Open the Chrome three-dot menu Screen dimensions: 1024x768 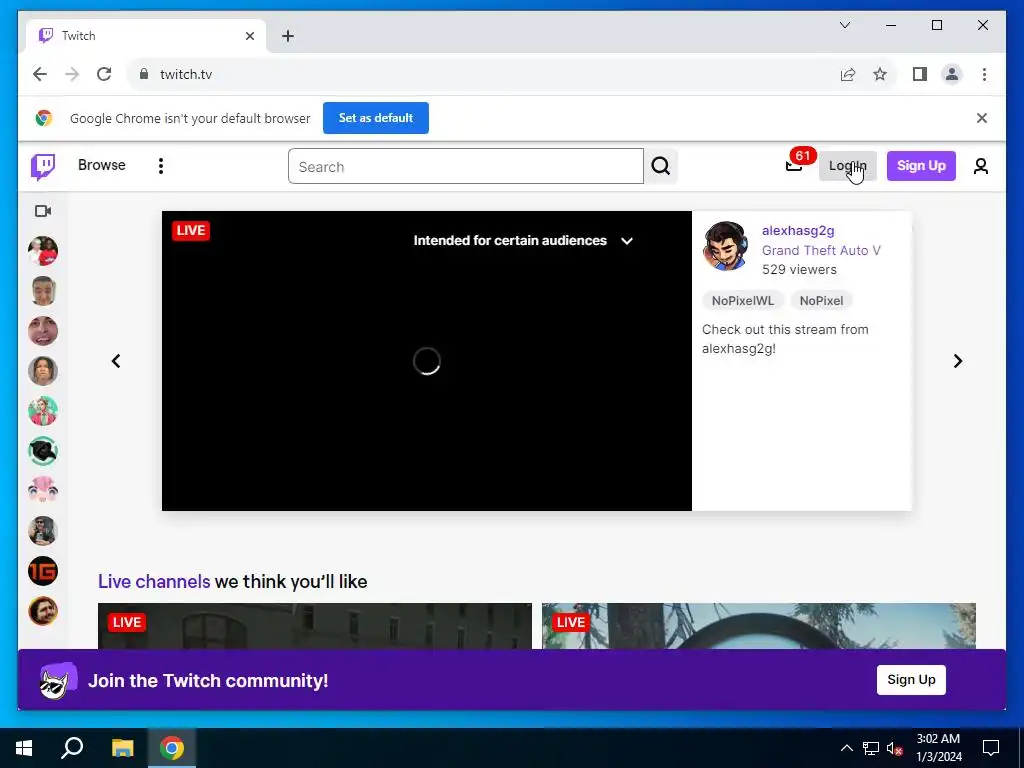tap(984, 74)
